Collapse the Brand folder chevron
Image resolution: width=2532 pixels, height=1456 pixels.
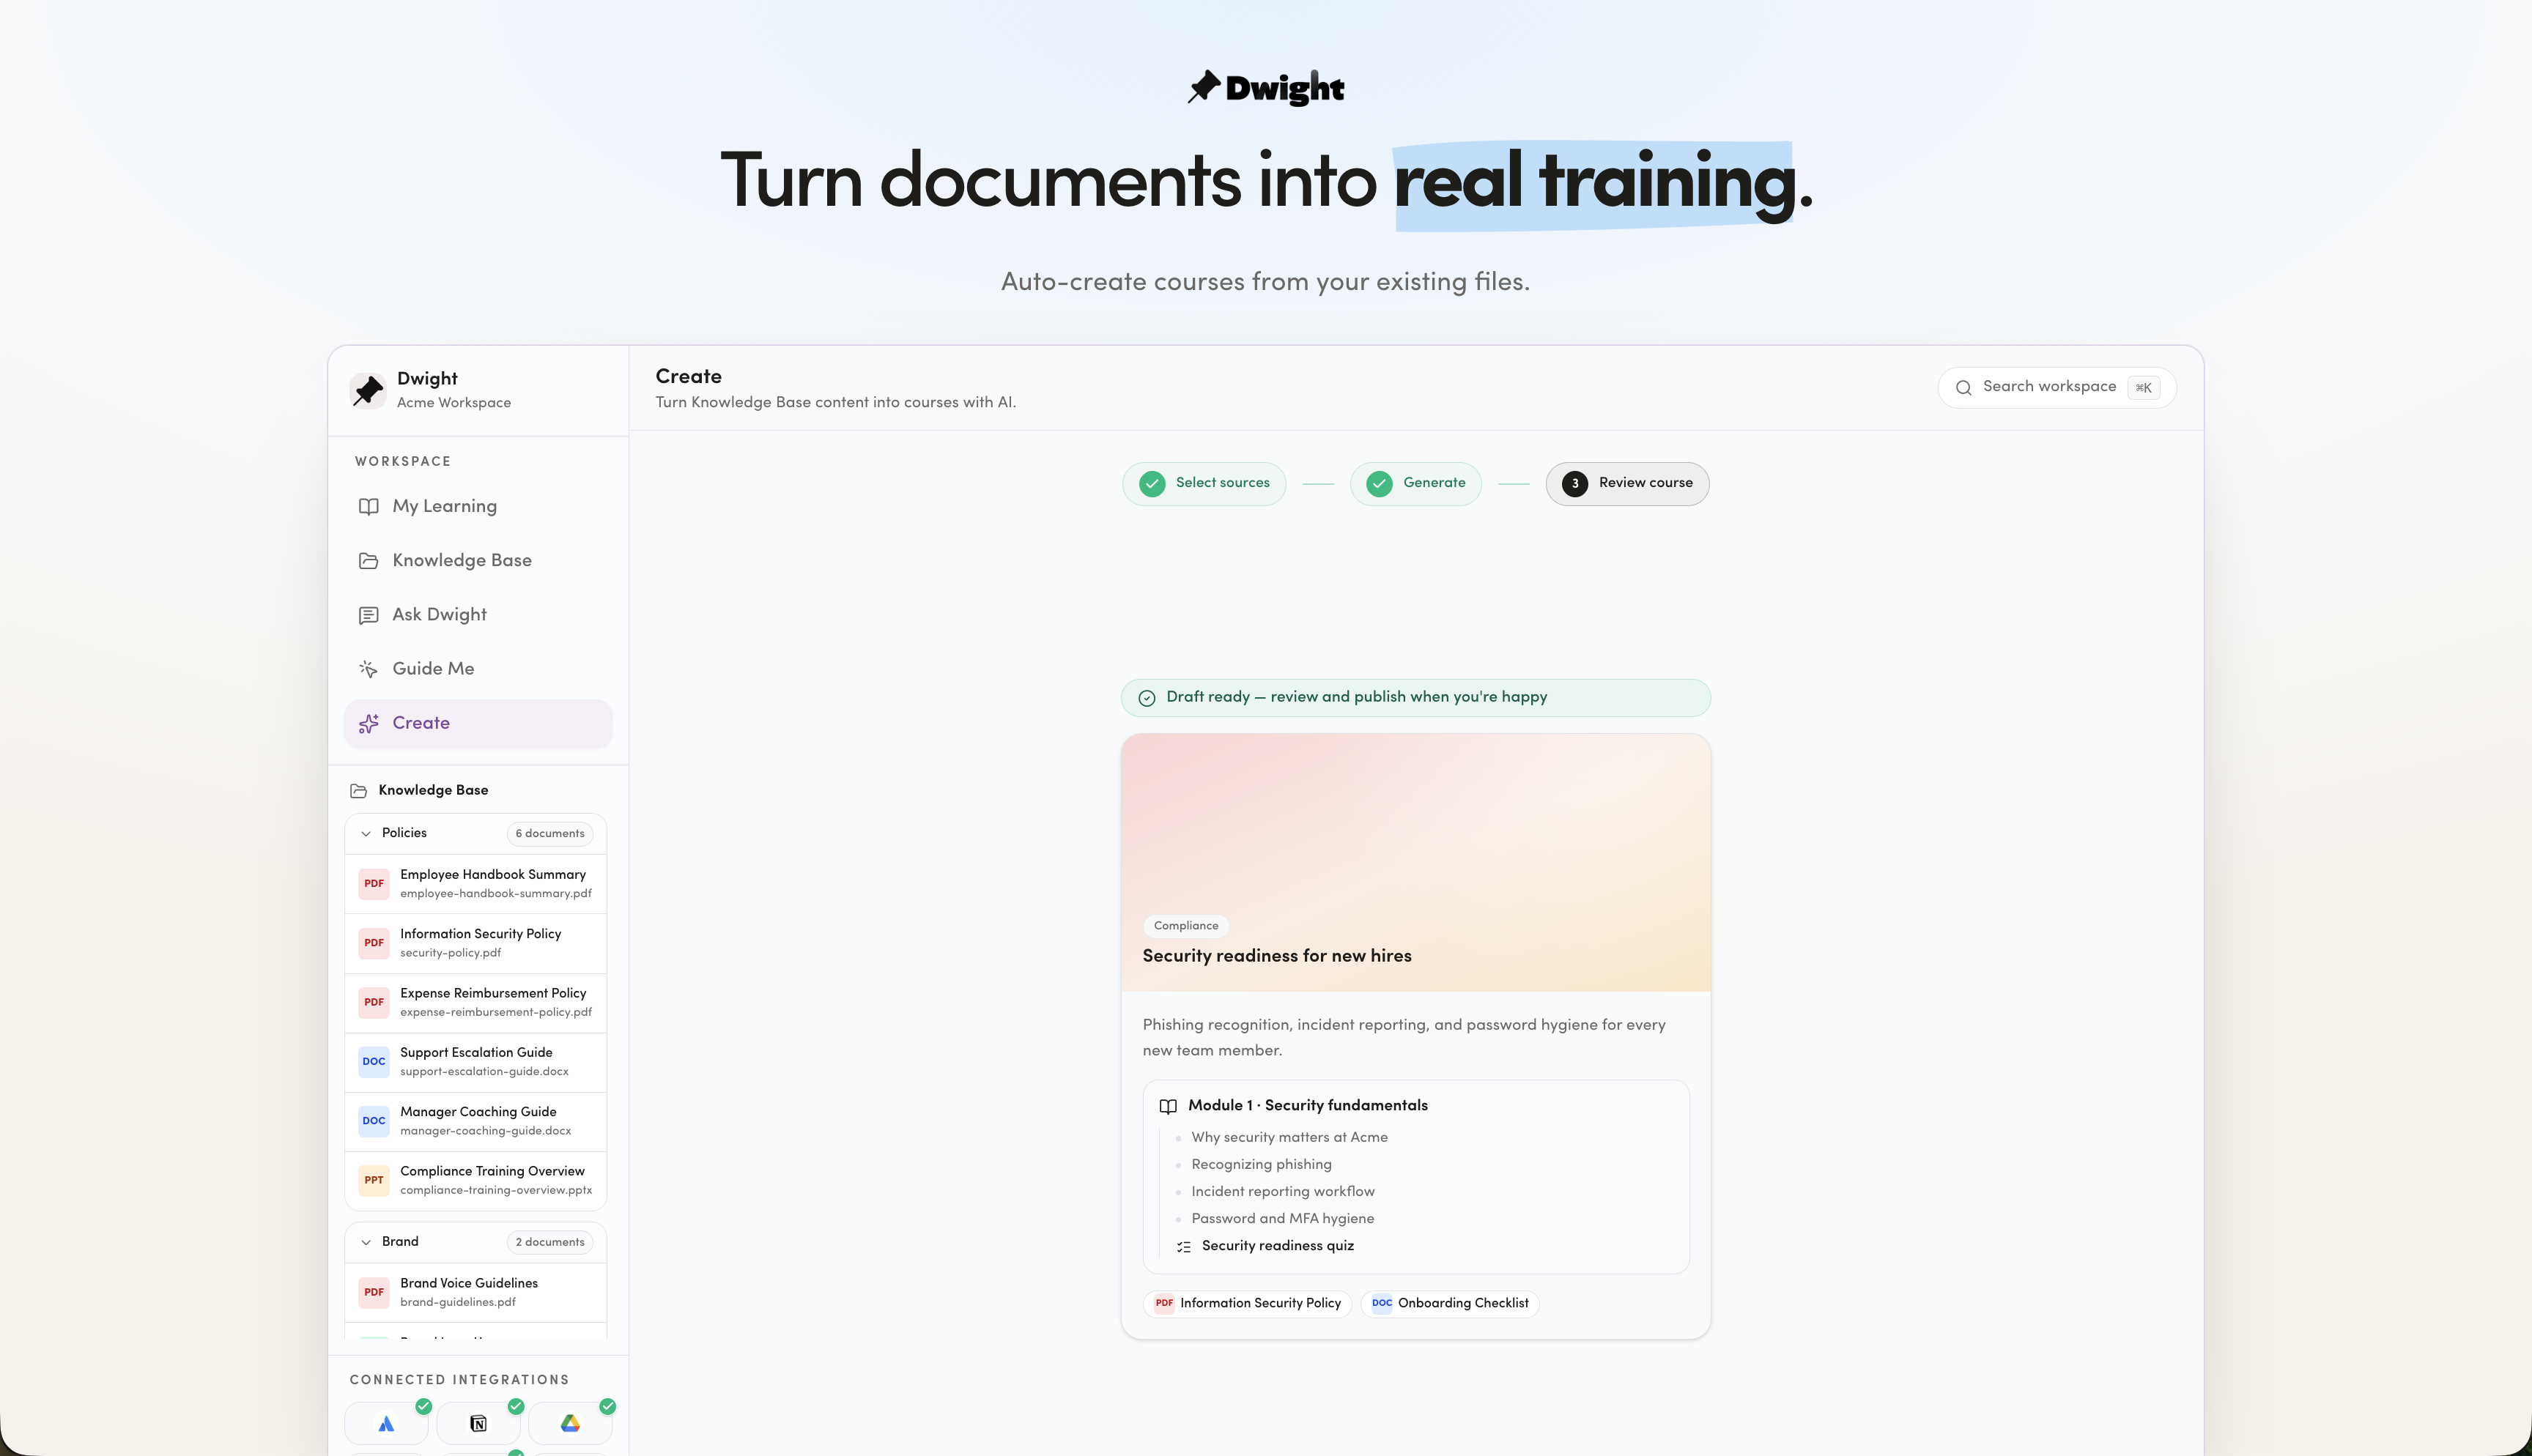point(366,1242)
